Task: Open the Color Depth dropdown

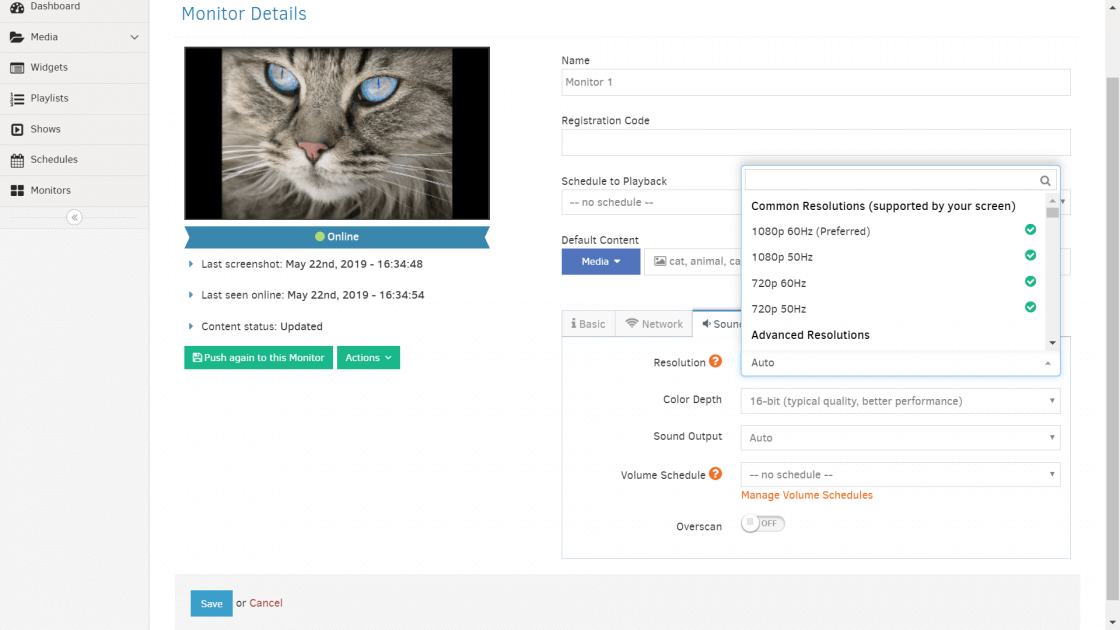Action: click(x=900, y=400)
